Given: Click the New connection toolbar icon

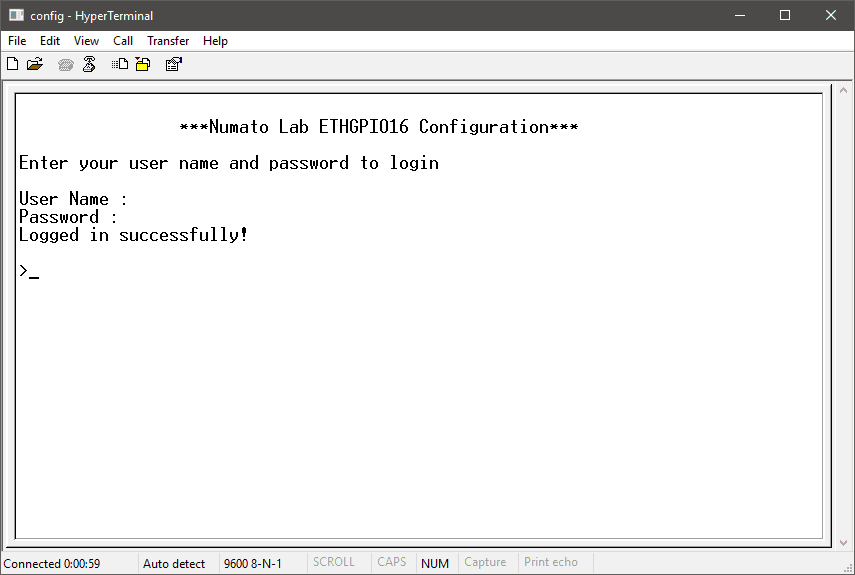Looking at the screenshot, I should [x=13, y=65].
